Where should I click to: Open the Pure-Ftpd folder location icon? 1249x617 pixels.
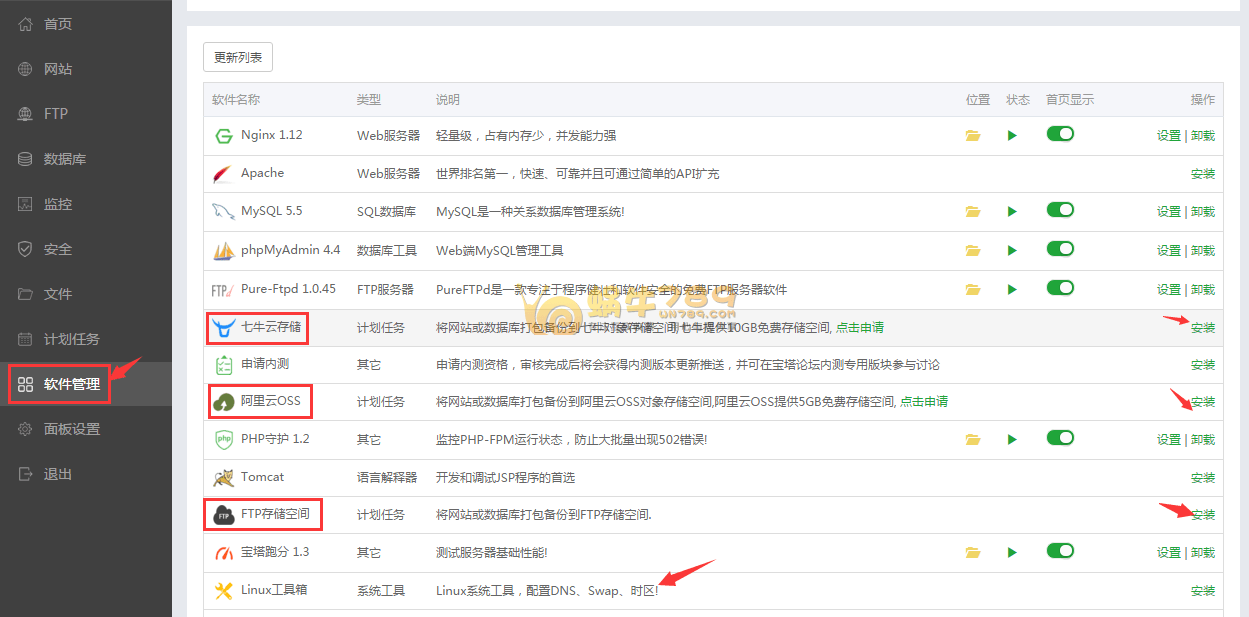coord(972,290)
